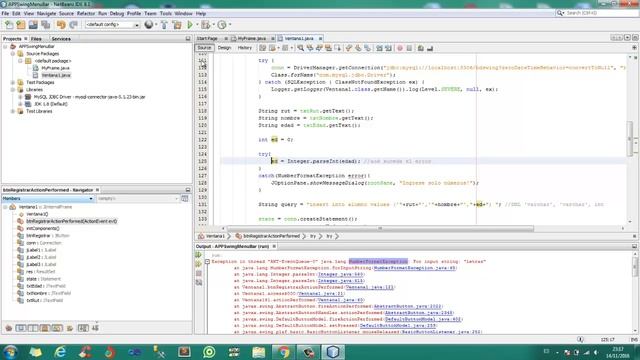The width and height of the screenshot is (640, 360).
Task: Click the Next Bookmark editor icon
Action: click(358, 48)
